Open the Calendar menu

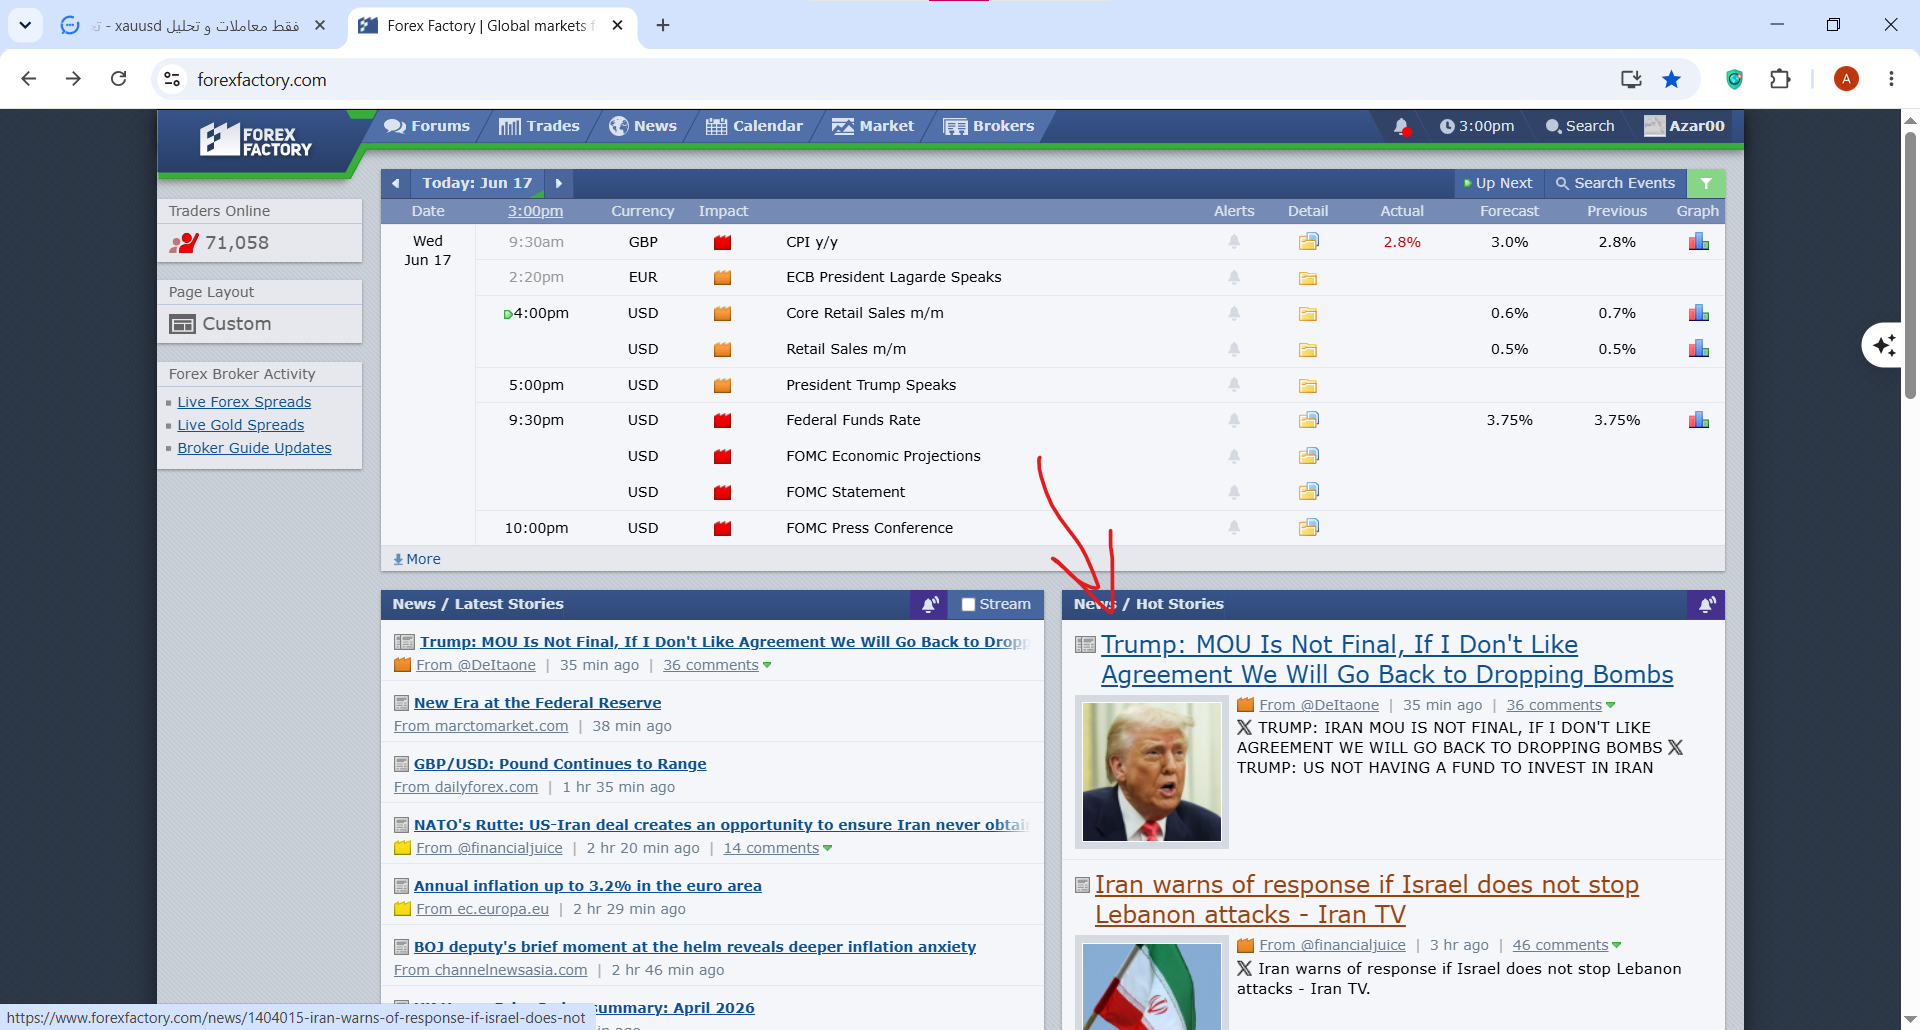754,126
